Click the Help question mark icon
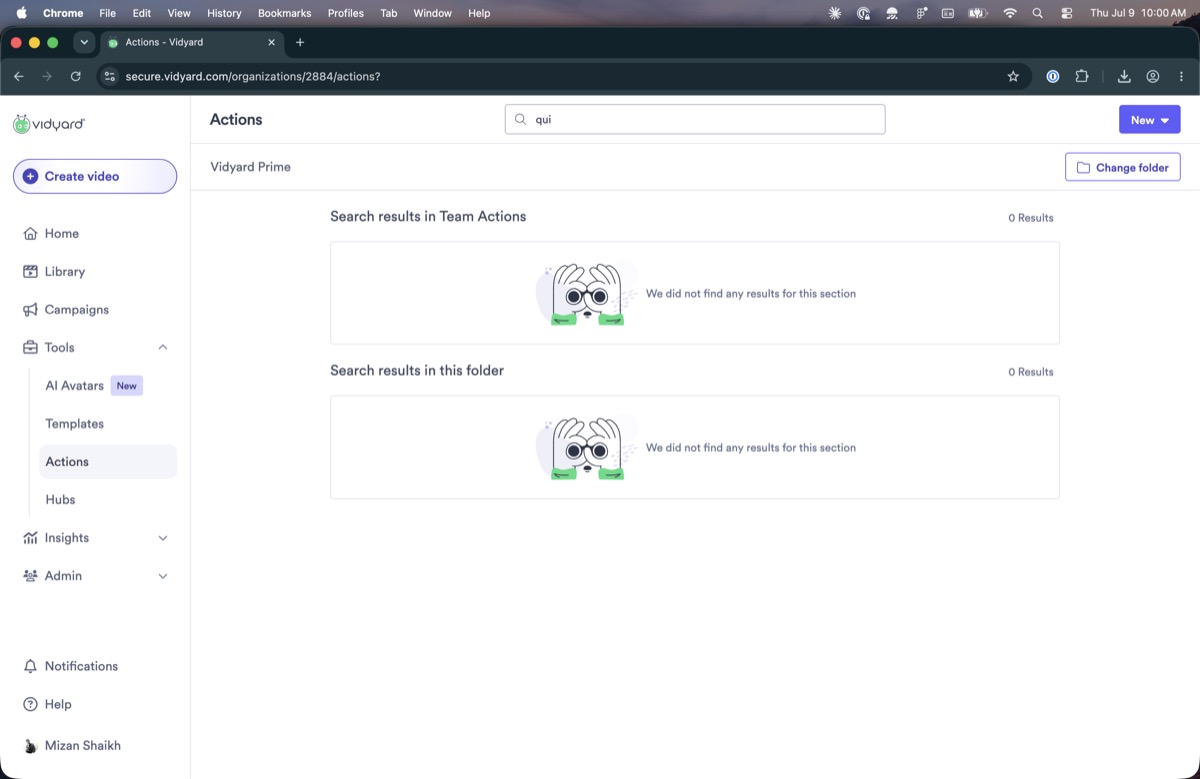Viewport: 1200px width, 779px height. point(30,704)
